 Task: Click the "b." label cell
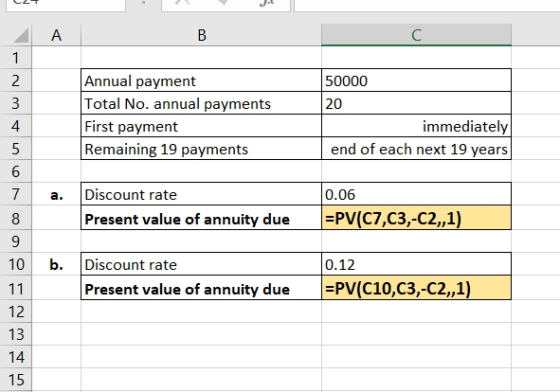[x=56, y=264]
